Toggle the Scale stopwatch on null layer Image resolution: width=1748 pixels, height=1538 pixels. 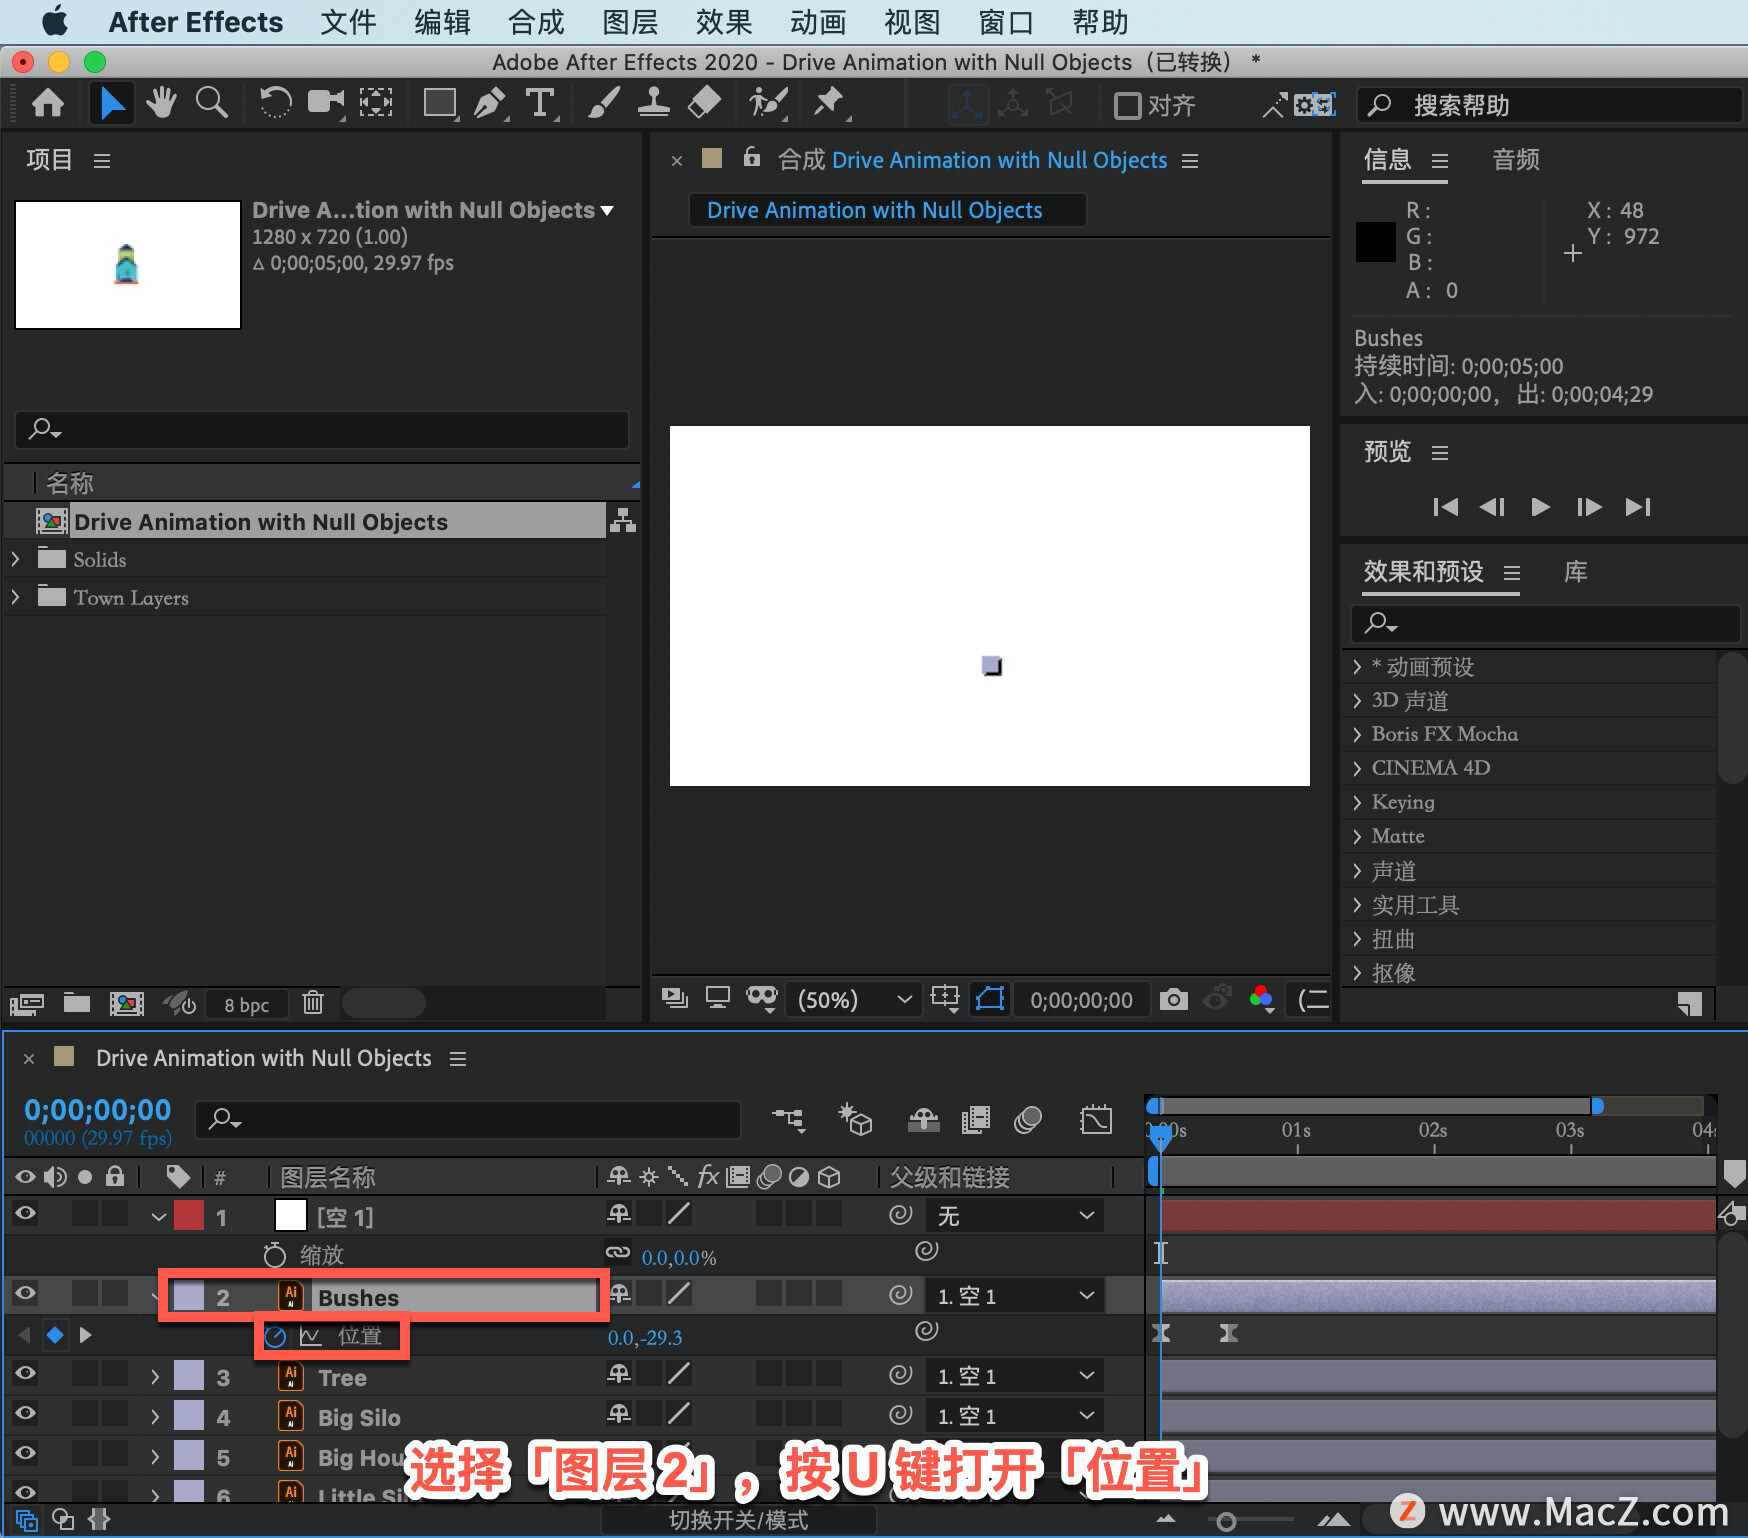(275, 1255)
